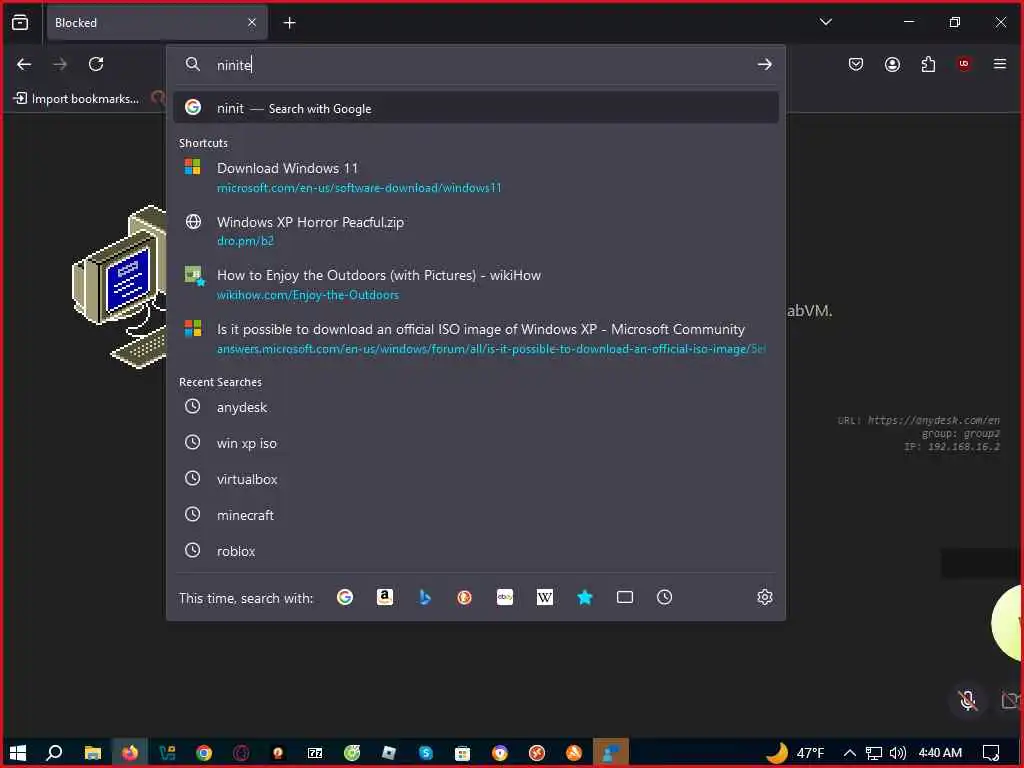The height and width of the screenshot is (768, 1024).
Task: Go back to the previous page
Action: pyautogui.click(x=24, y=64)
